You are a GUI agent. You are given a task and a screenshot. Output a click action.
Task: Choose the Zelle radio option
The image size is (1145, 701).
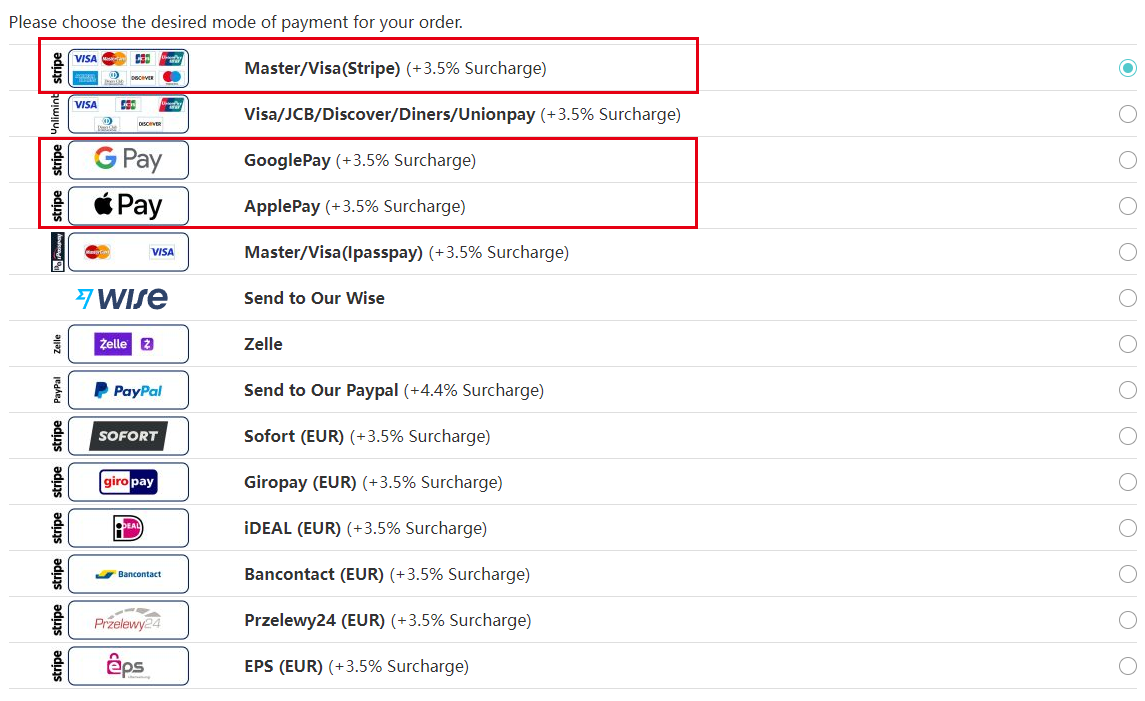[1127, 344]
